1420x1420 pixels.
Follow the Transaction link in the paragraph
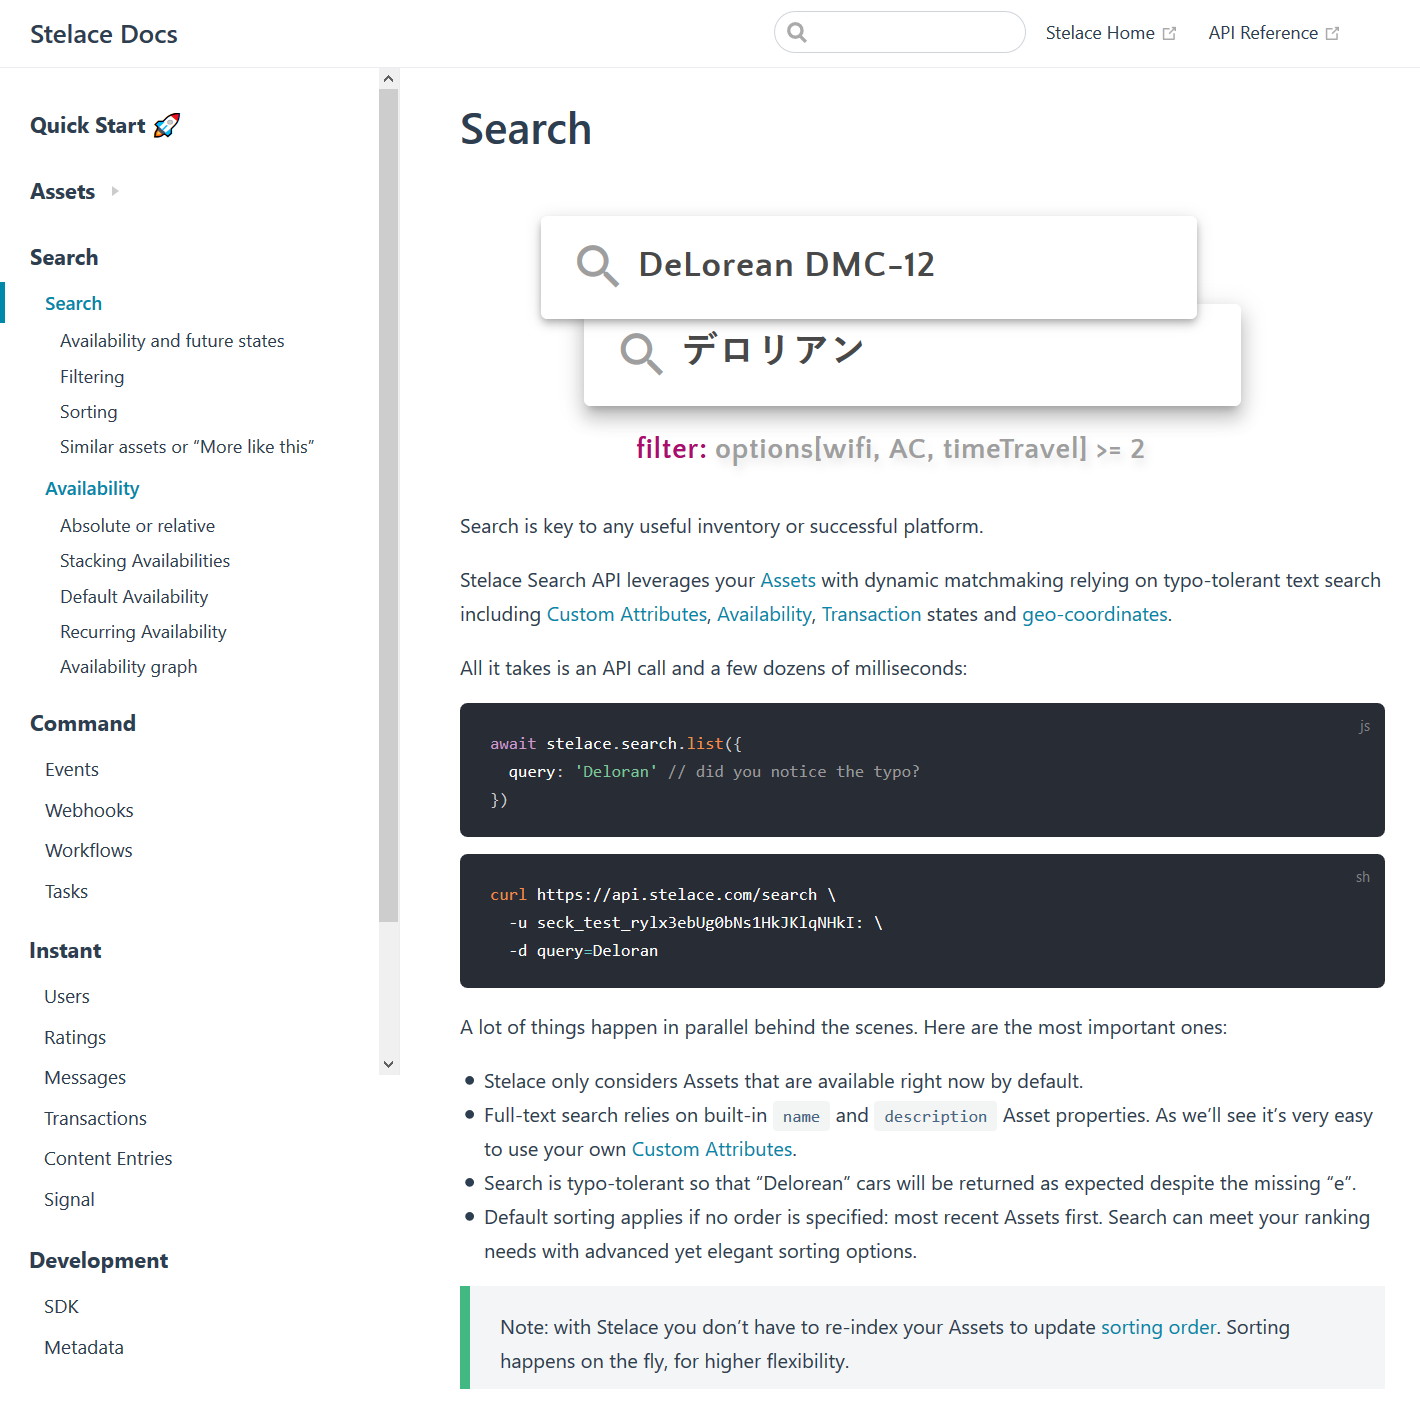click(871, 614)
